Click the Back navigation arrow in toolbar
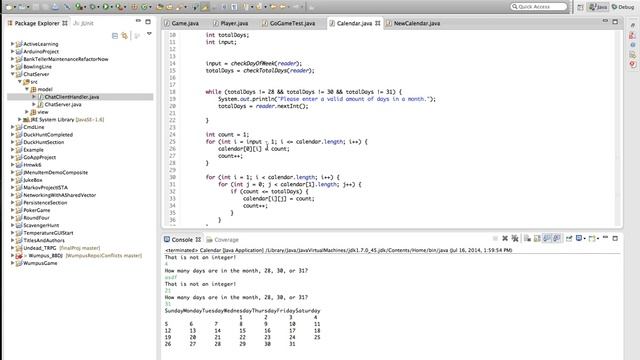Image resolution: width=640 pixels, height=360 pixels. click(x=282, y=7)
